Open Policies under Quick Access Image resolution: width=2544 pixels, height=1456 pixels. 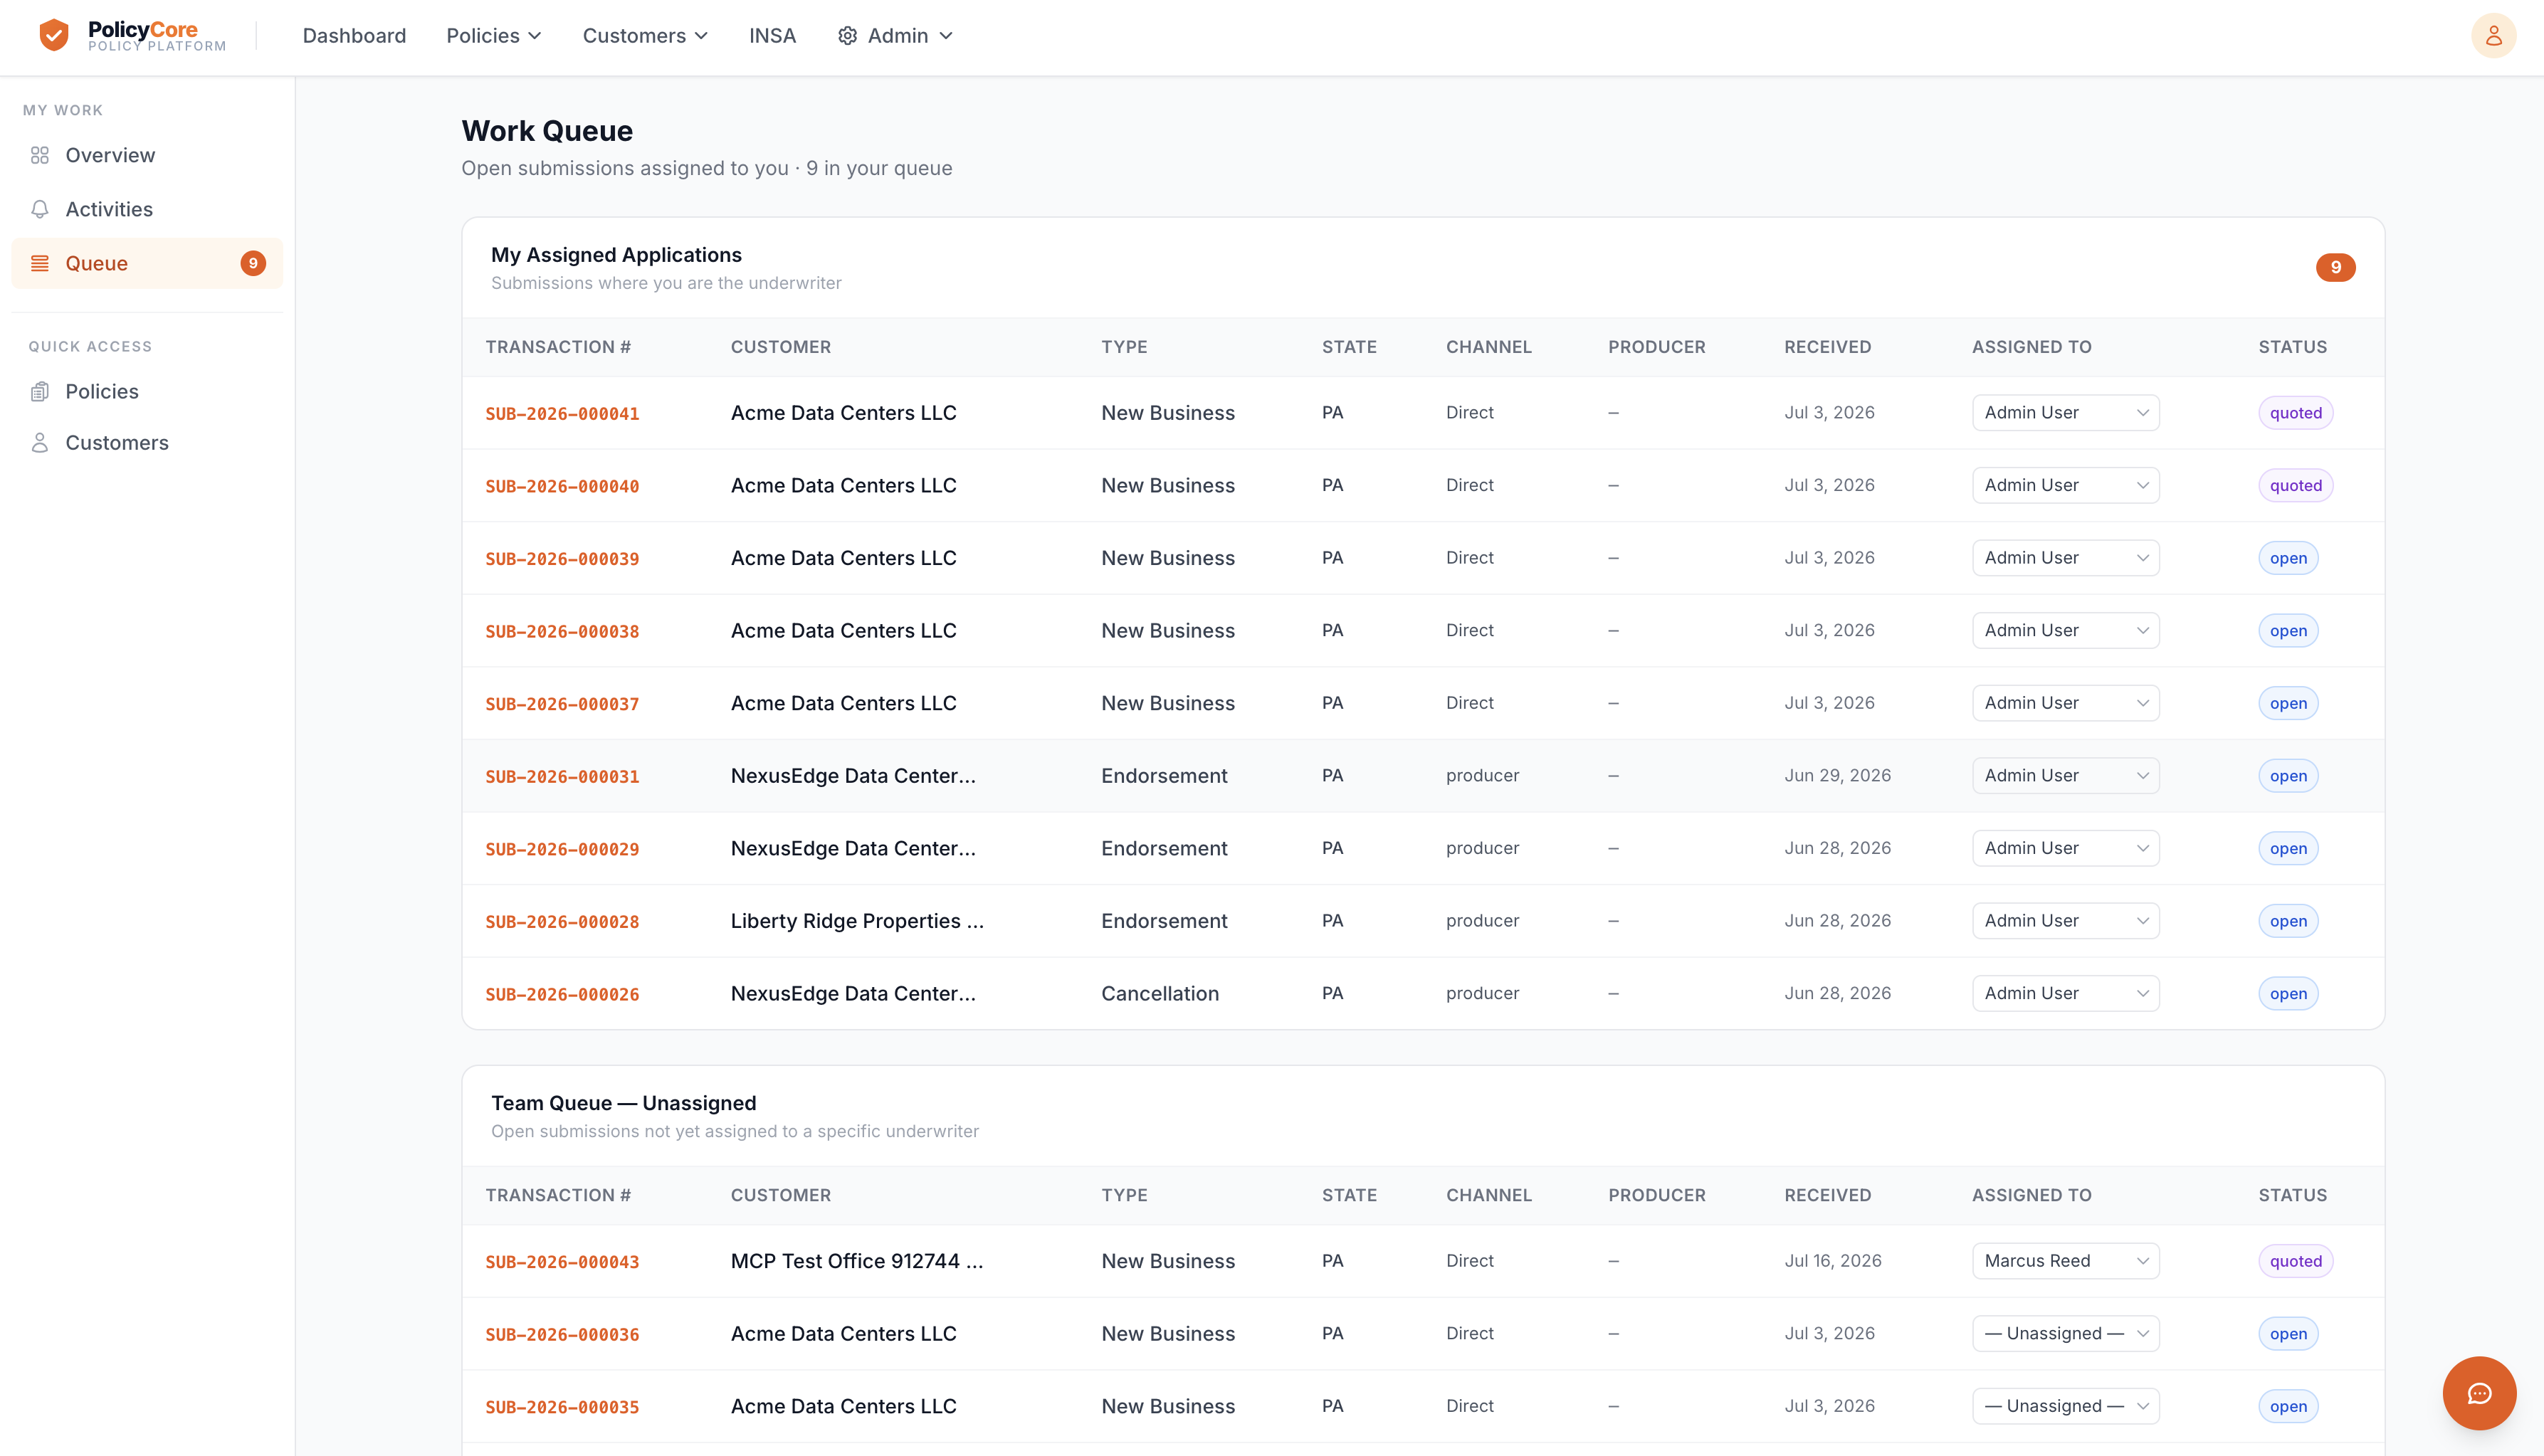[x=147, y=391]
